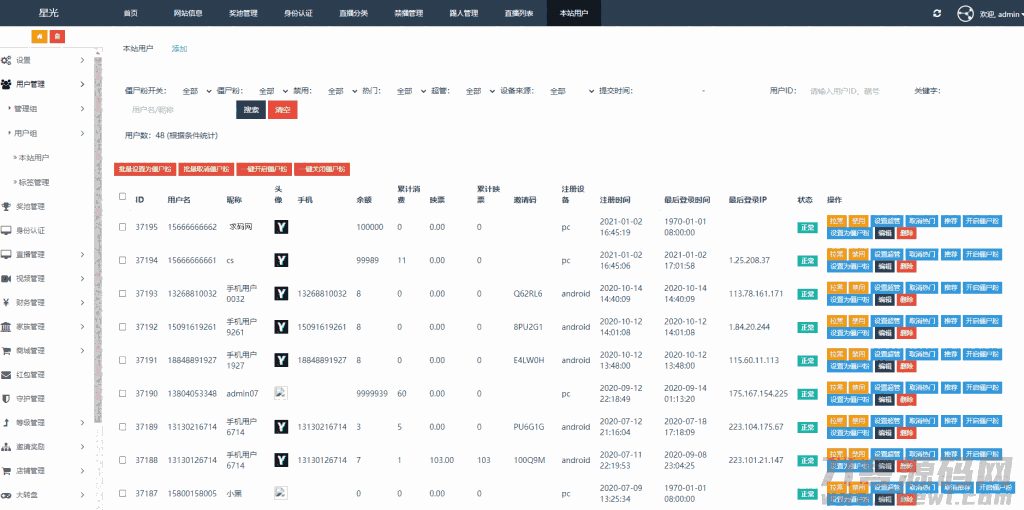This screenshot has width=1024, height=510.
Task: Click the refresh icon in top bar
Action: pos(936,13)
